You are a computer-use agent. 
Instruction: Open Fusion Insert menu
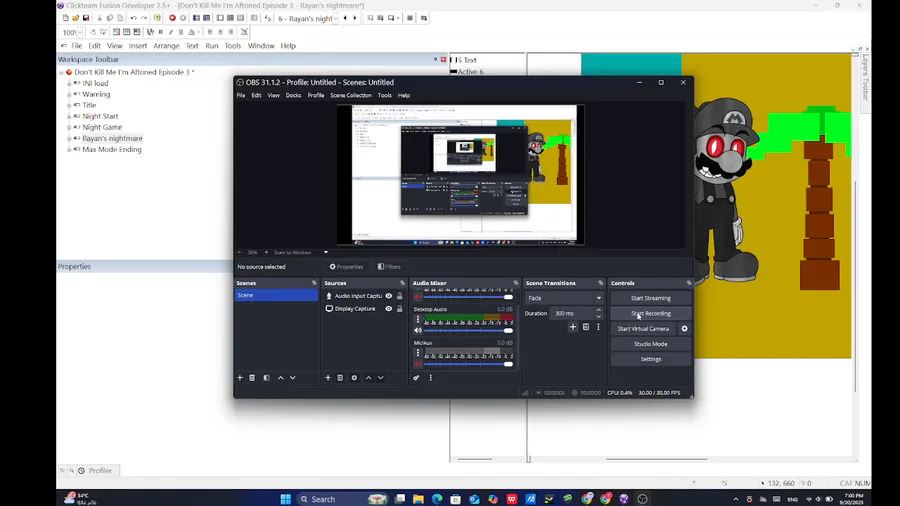(138, 46)
